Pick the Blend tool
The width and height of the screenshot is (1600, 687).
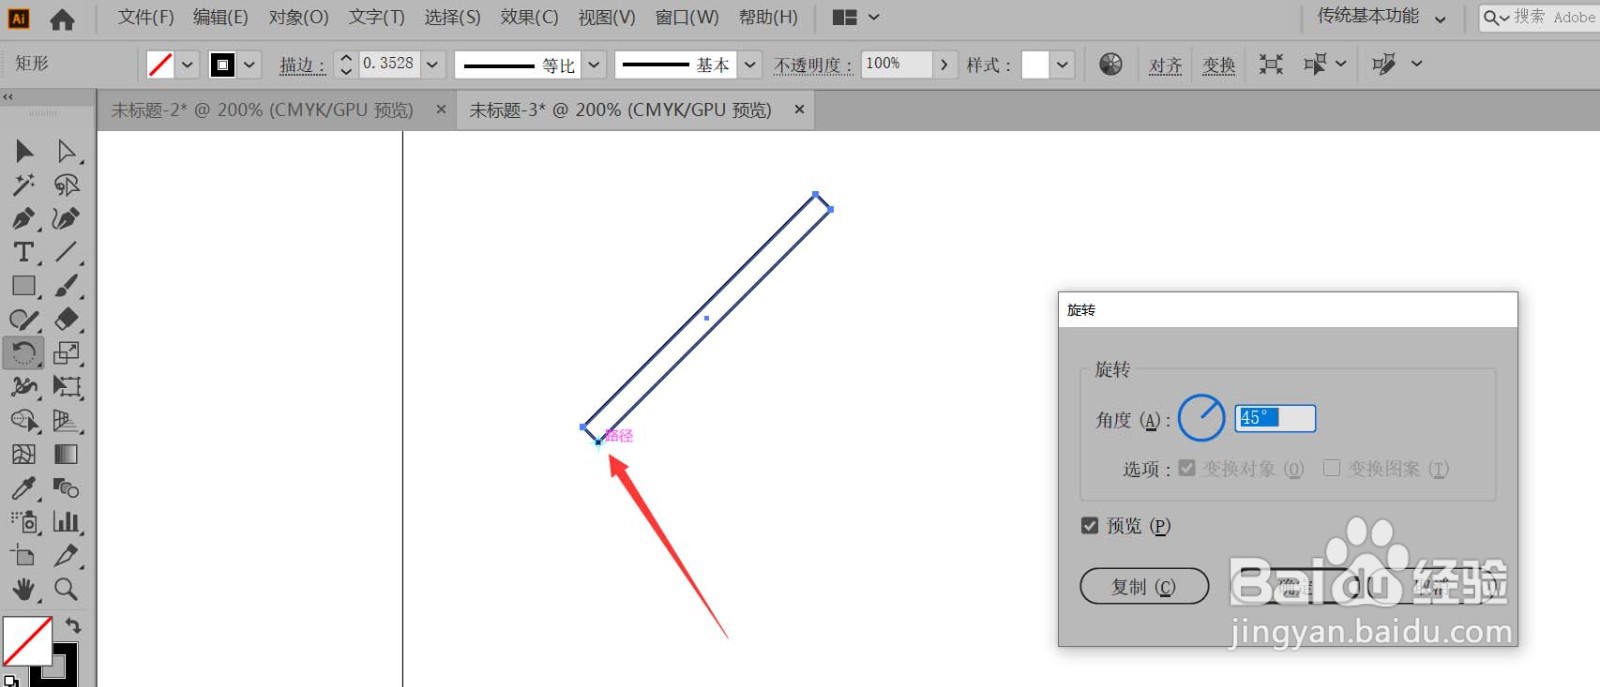(x=67, y=488)
